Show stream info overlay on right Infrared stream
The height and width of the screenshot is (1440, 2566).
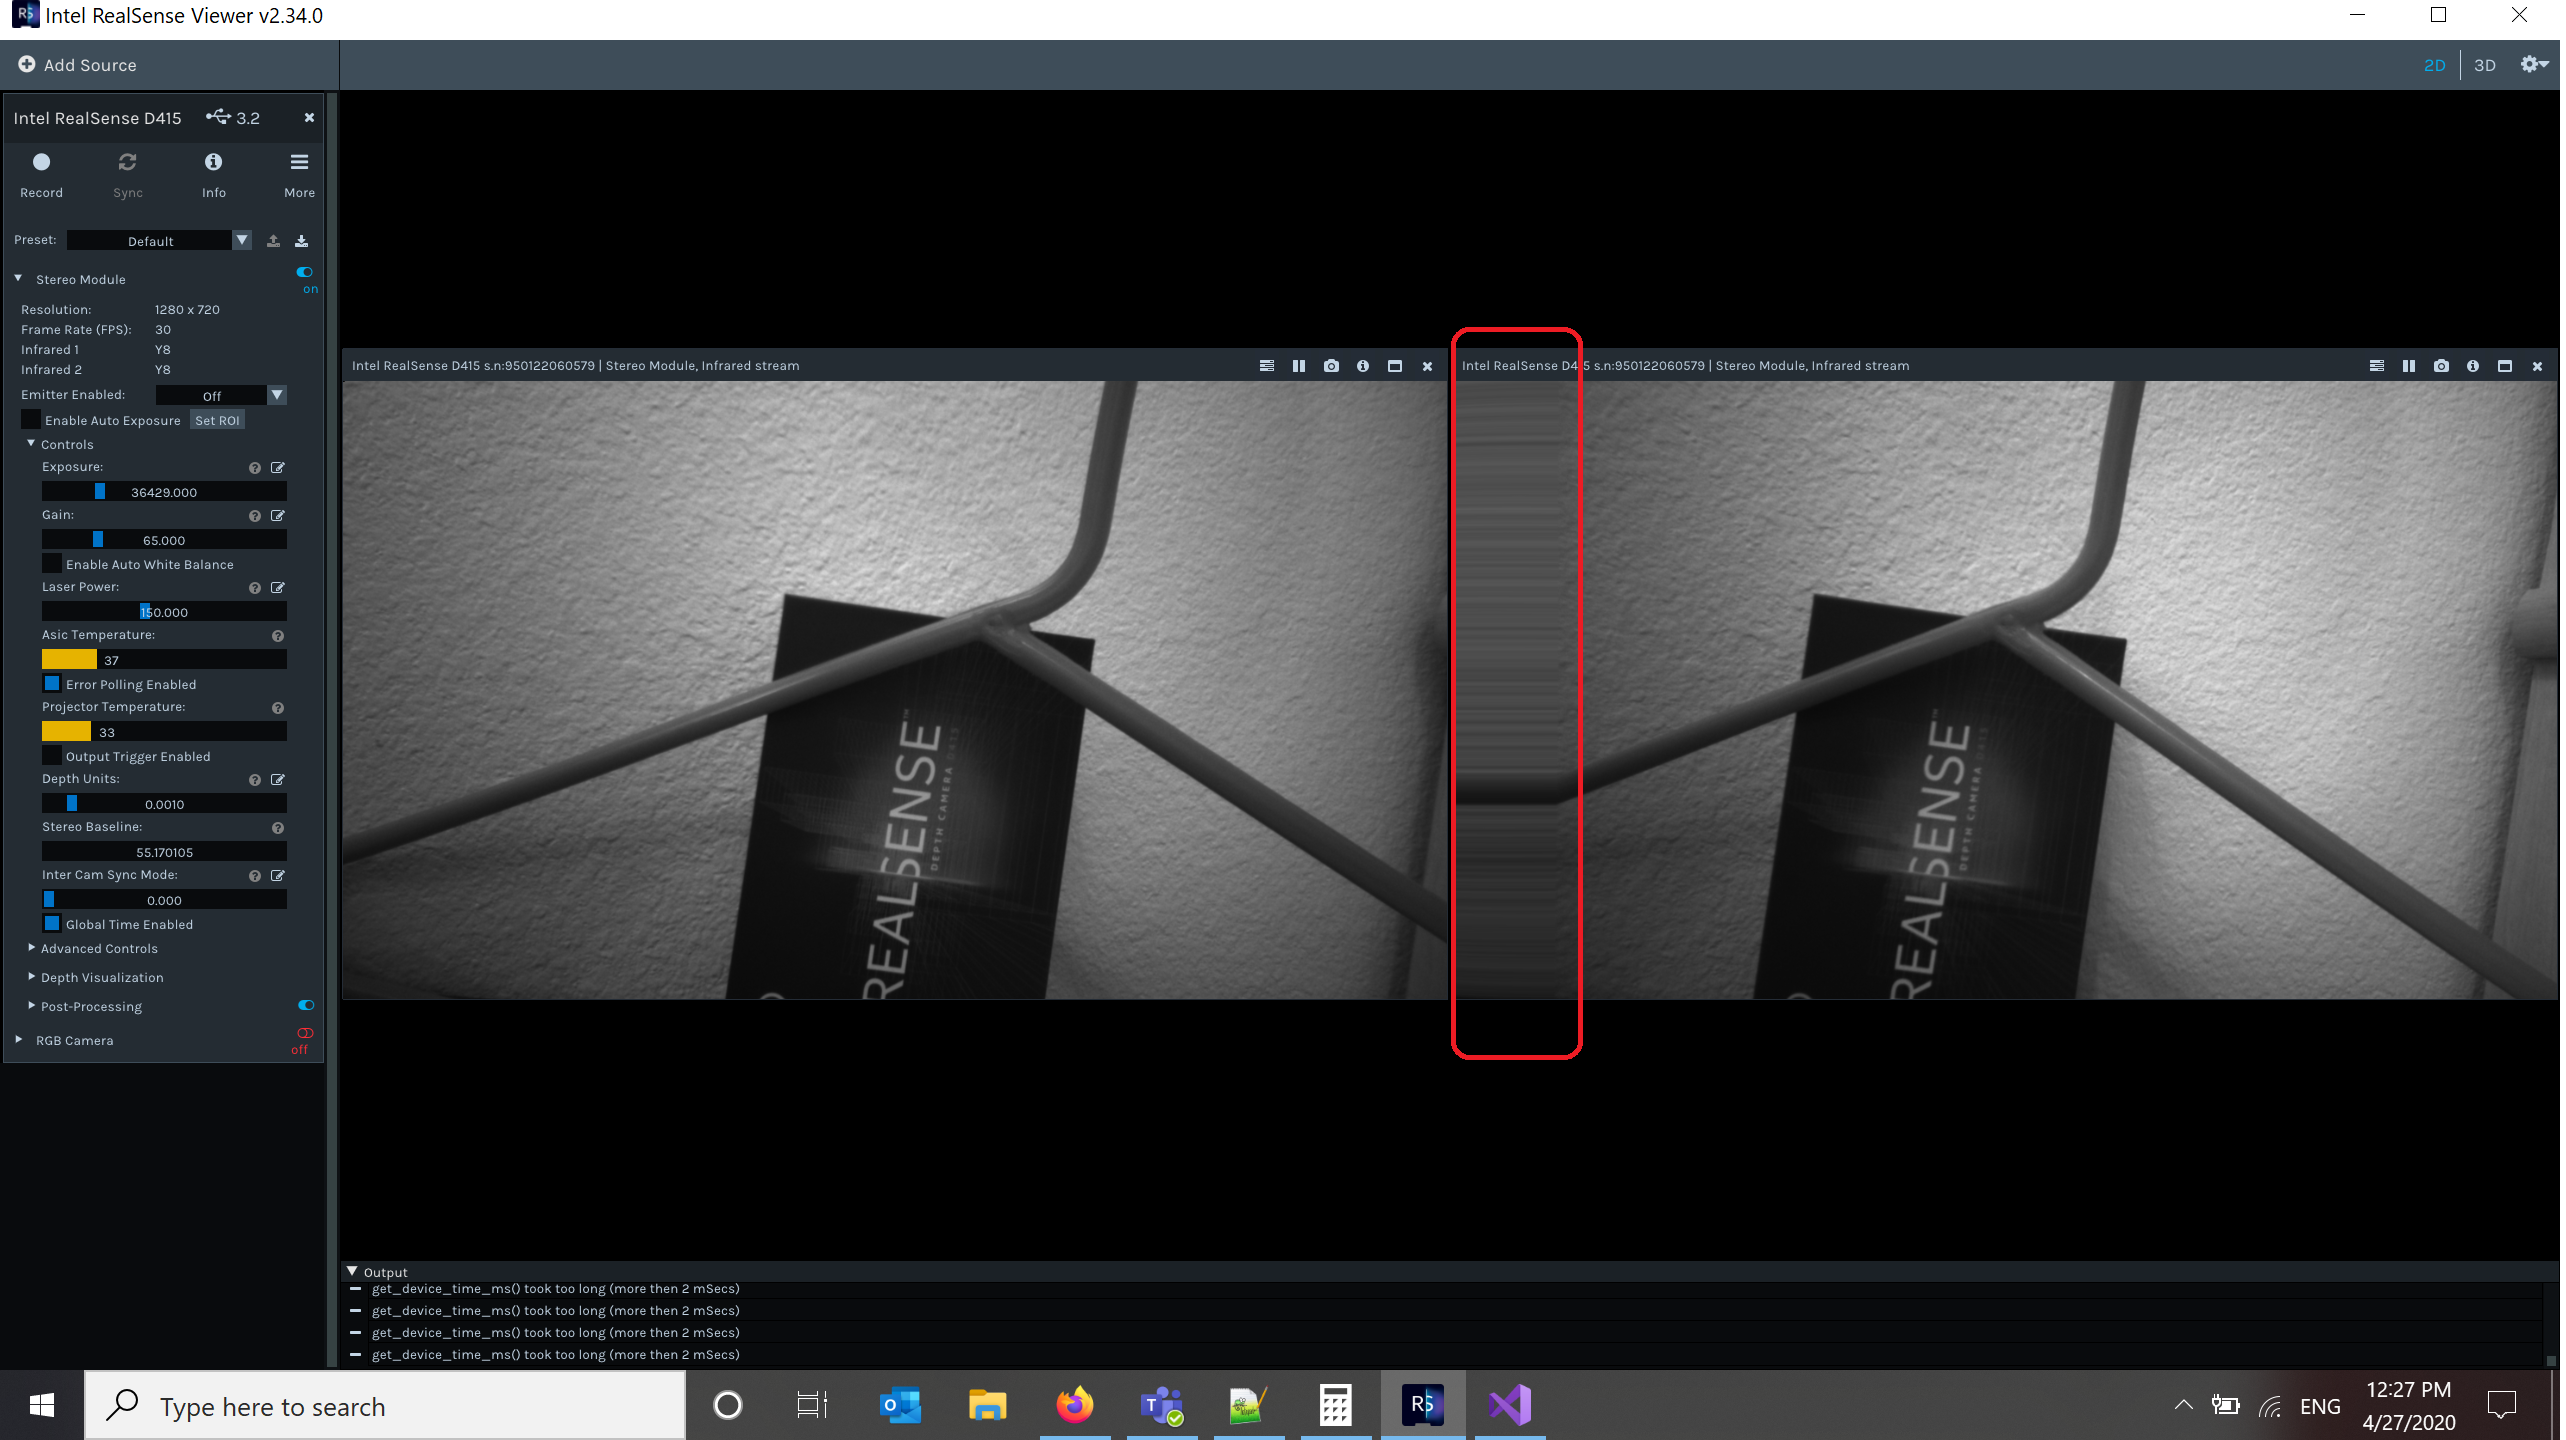tap(2473, 365)
